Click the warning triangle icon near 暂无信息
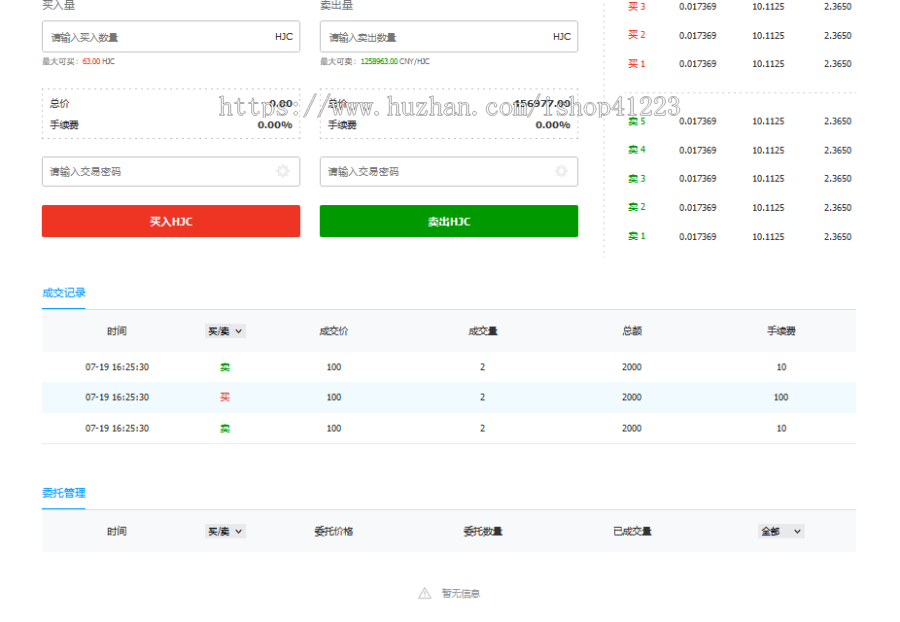This screenshot has width=900, height=622. coord(425,593)
